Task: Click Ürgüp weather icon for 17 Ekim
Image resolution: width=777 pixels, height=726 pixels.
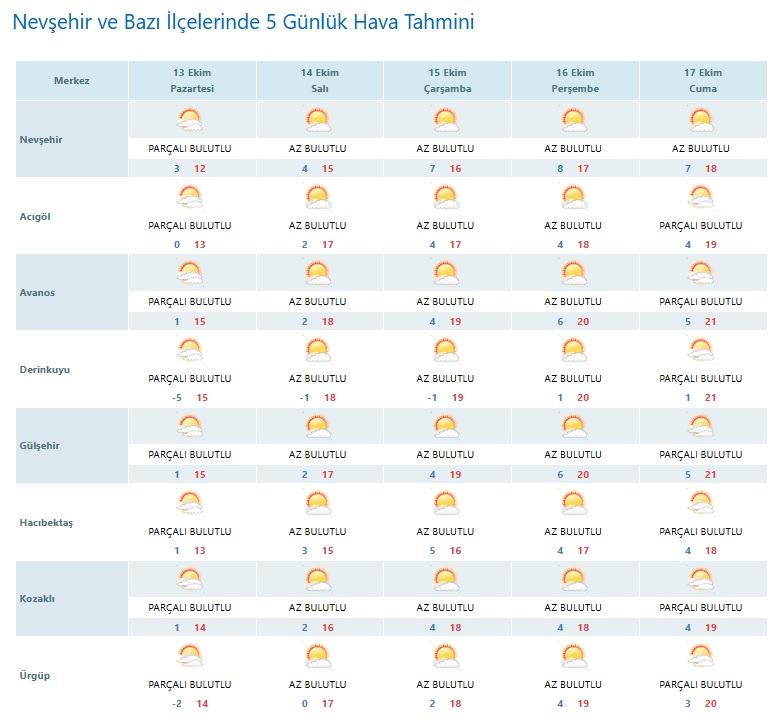Action: (703, 657)
